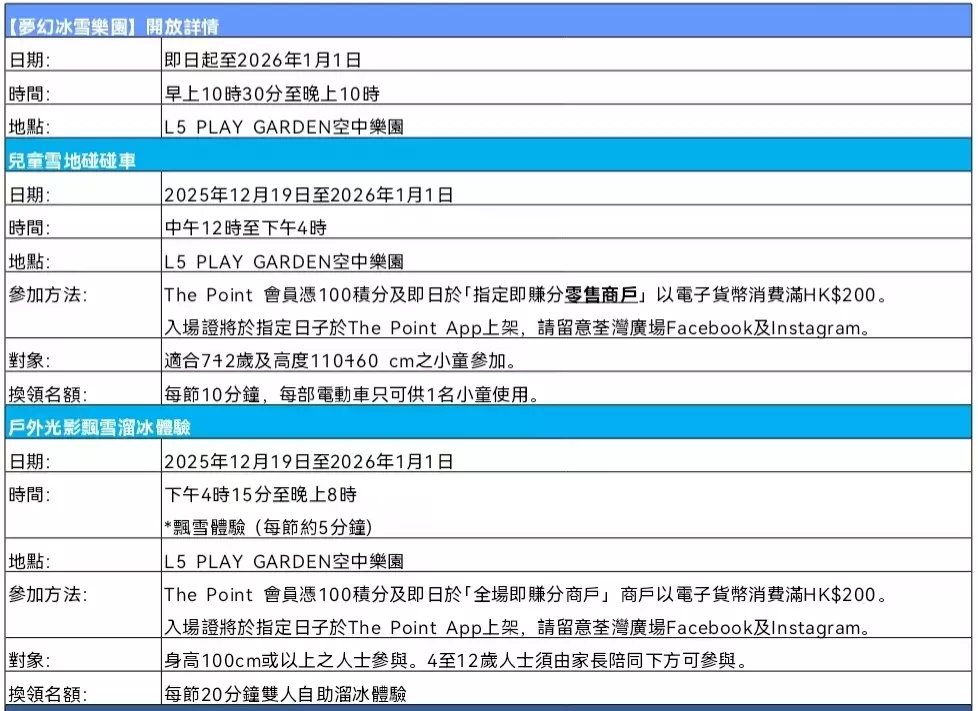Click the 日期 label in the 戶外光影飄雪溜冰體驗 section
The image size is (978, 711).
coord(29,461)
